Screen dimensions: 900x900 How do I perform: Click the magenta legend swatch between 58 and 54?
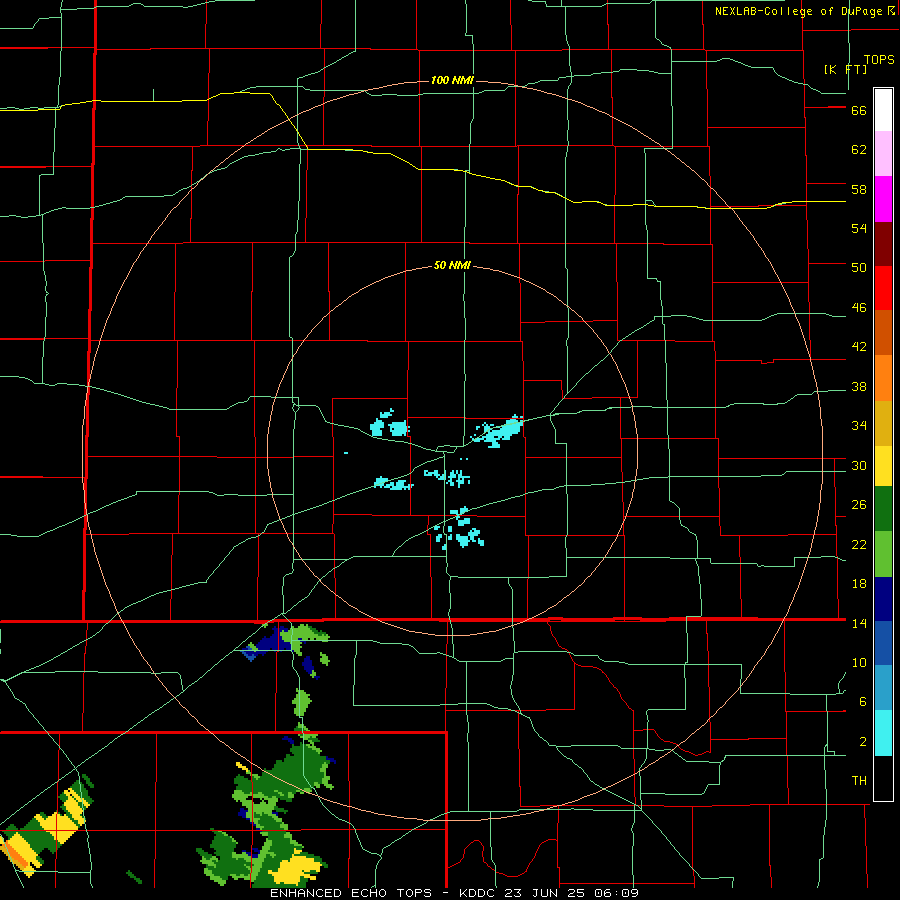coord(883,199)
